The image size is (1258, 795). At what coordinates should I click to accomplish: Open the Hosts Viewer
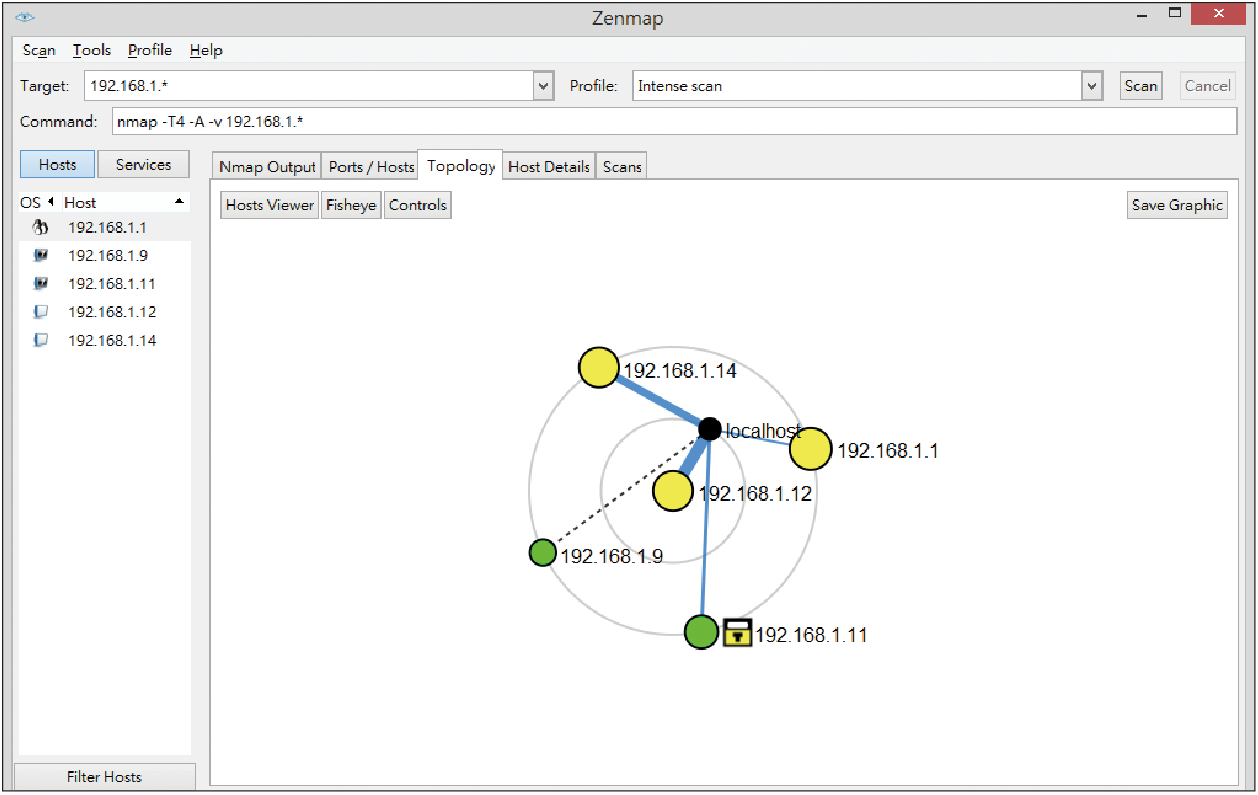[269, 205]
